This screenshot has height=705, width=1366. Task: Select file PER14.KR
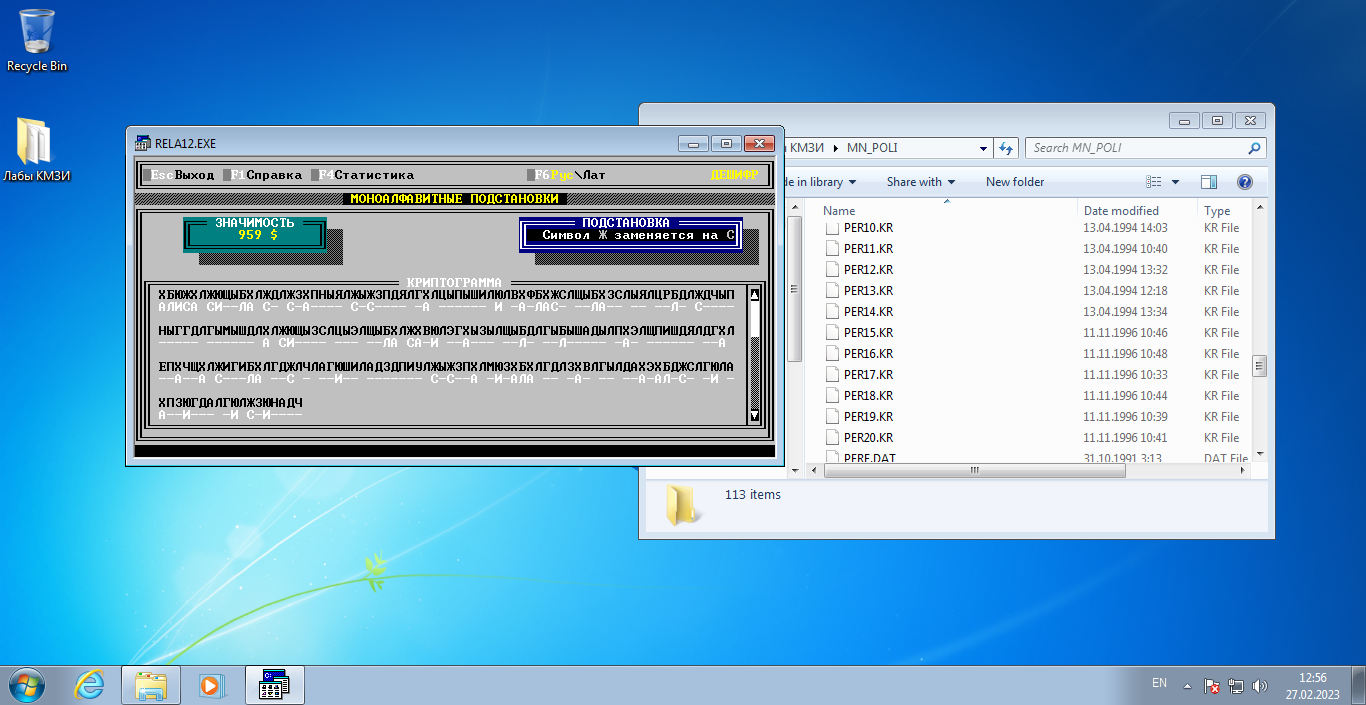868,312
